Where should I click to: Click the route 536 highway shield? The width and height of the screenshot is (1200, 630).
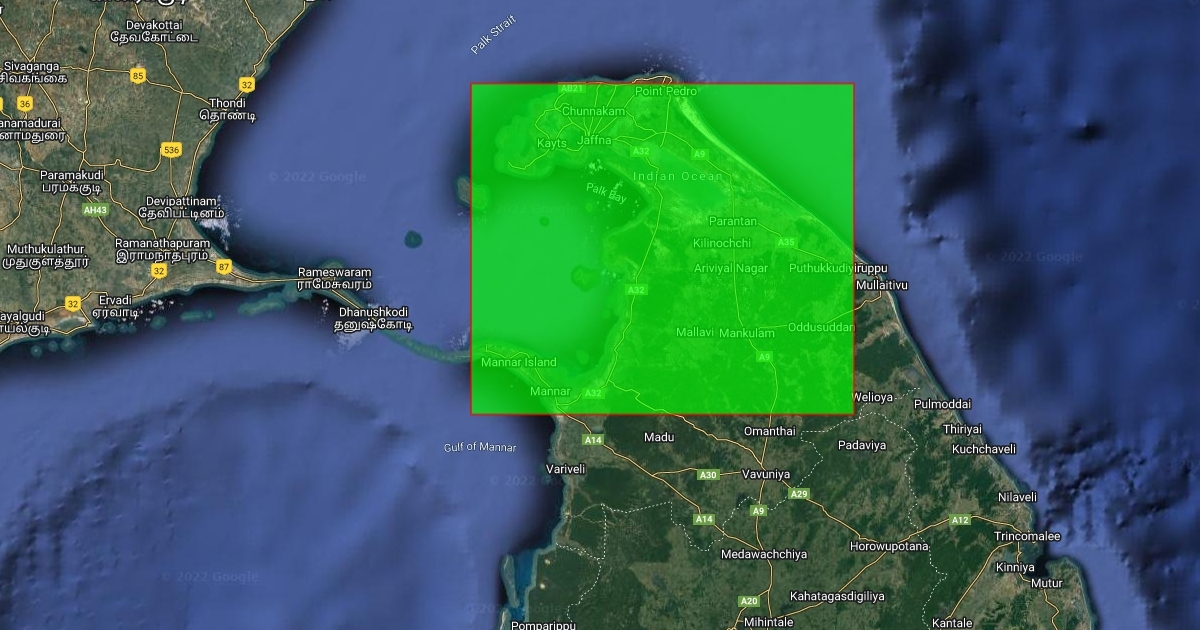(171, 150)
